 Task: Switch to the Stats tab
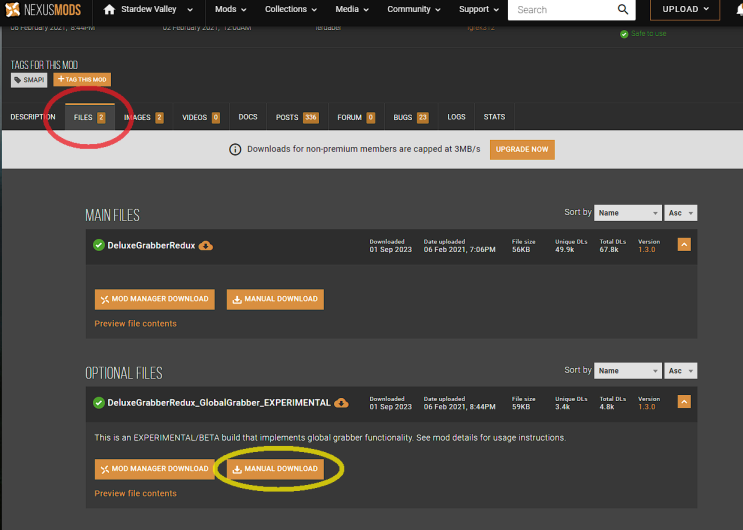[494, 117]
